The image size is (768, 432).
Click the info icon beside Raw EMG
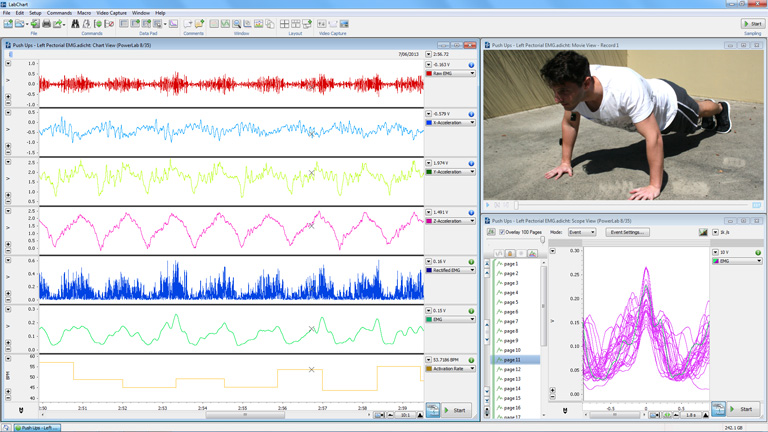point(471,64)
